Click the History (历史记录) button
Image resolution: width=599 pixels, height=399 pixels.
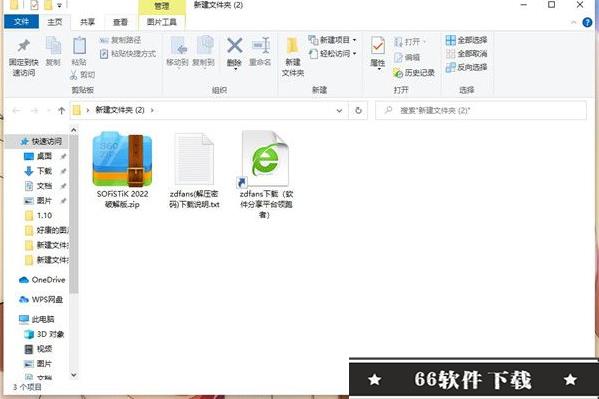pyautogui.click(x=414, y=72)
